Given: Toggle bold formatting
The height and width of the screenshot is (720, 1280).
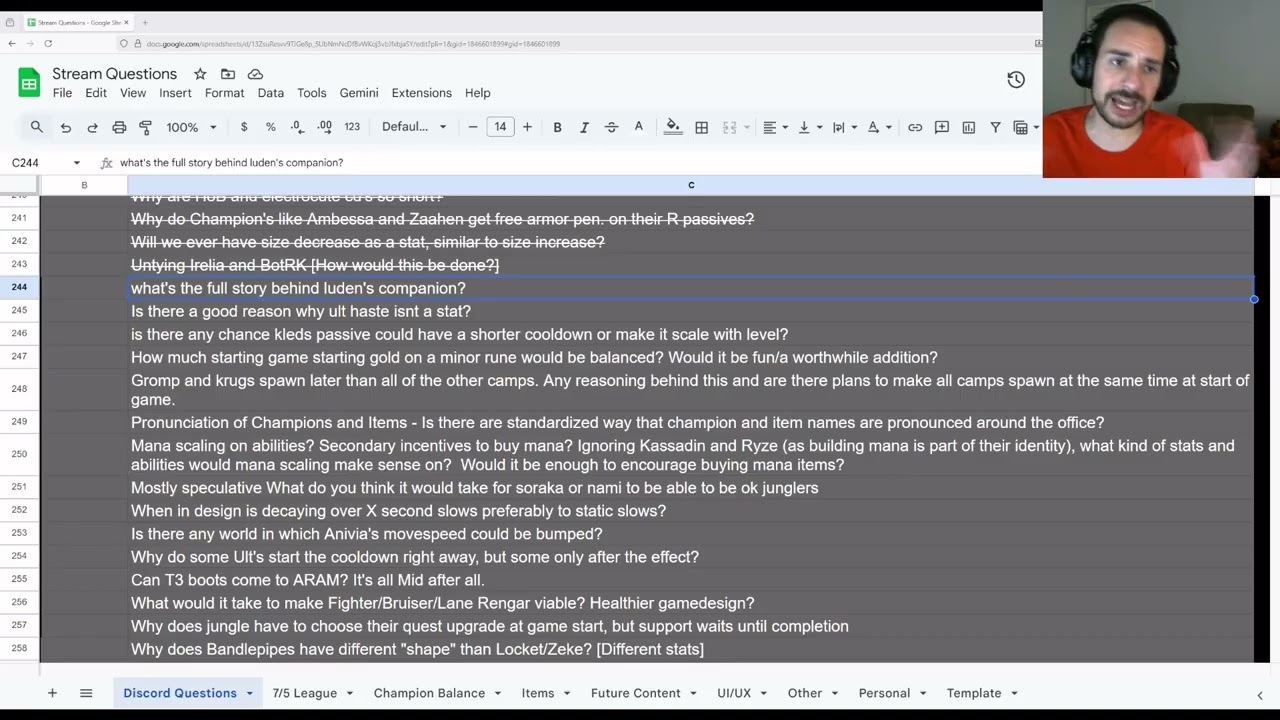Looking at the screenshot, I should click(557, 127).
